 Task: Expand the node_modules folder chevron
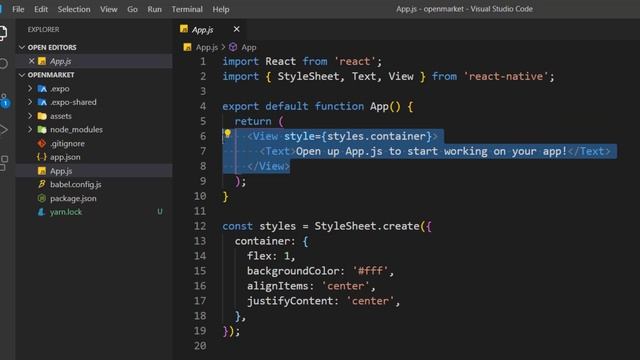coord(30,129)
